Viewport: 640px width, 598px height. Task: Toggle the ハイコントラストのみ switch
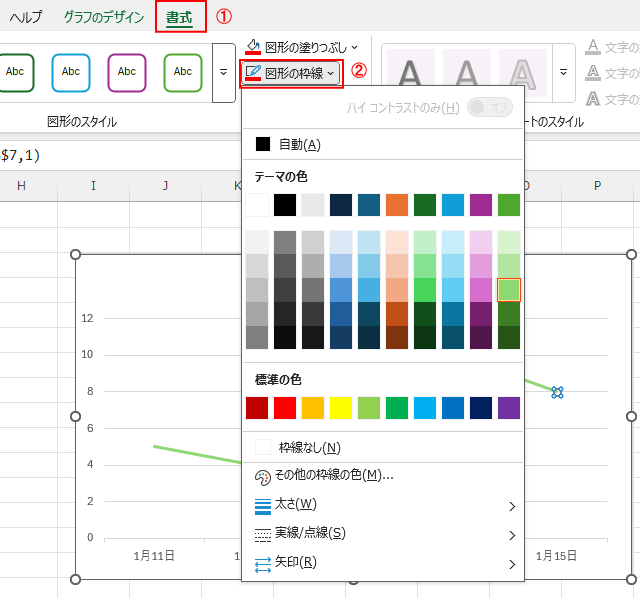coord(490,107)
